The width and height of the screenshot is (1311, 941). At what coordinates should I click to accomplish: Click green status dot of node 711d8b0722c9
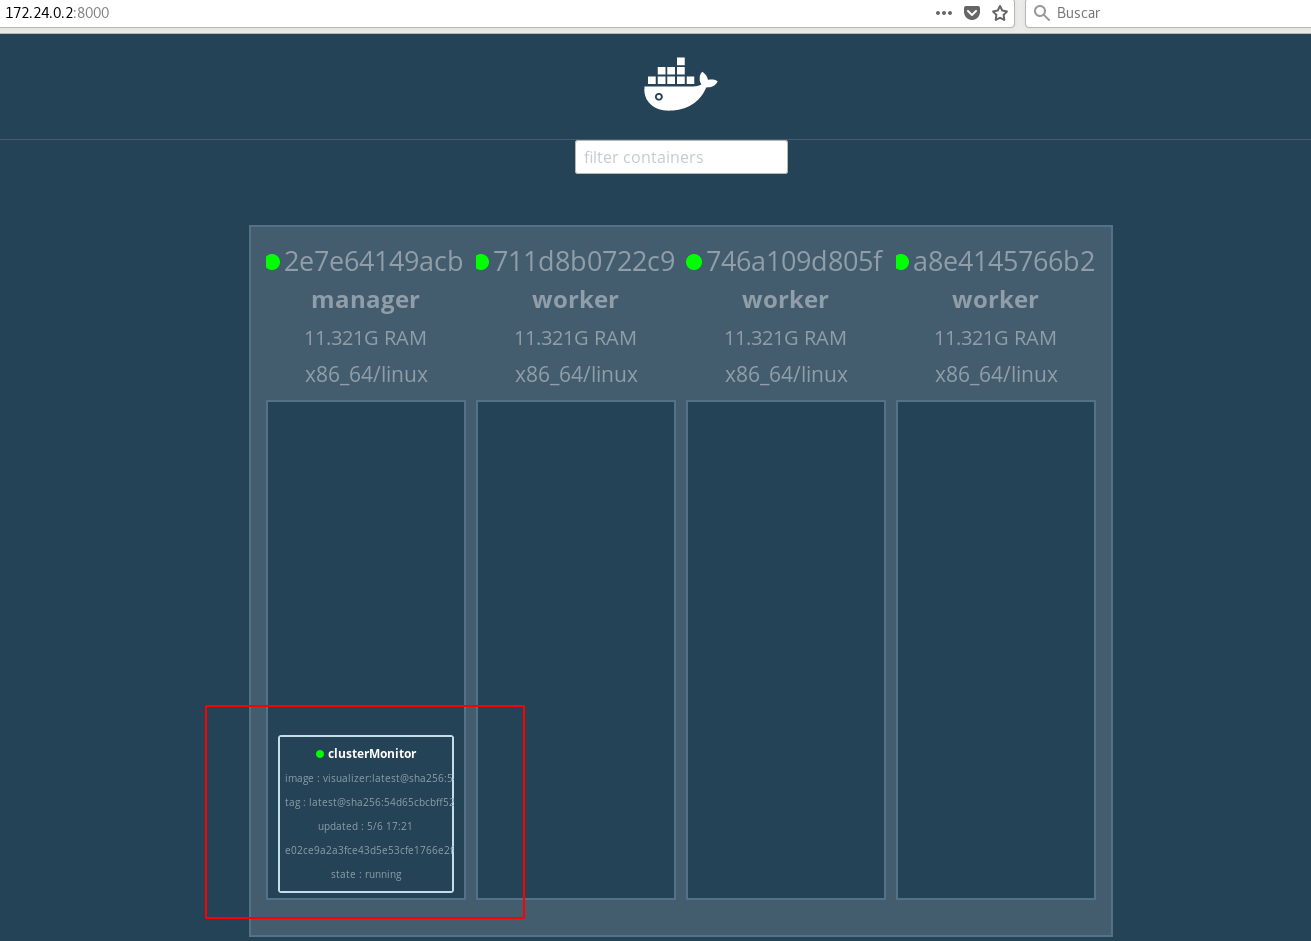[x=483, y=262]
